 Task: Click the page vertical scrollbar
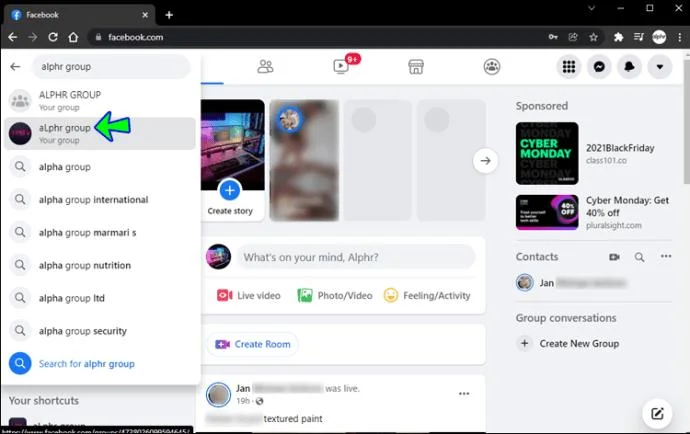click(x=686, y=119)
